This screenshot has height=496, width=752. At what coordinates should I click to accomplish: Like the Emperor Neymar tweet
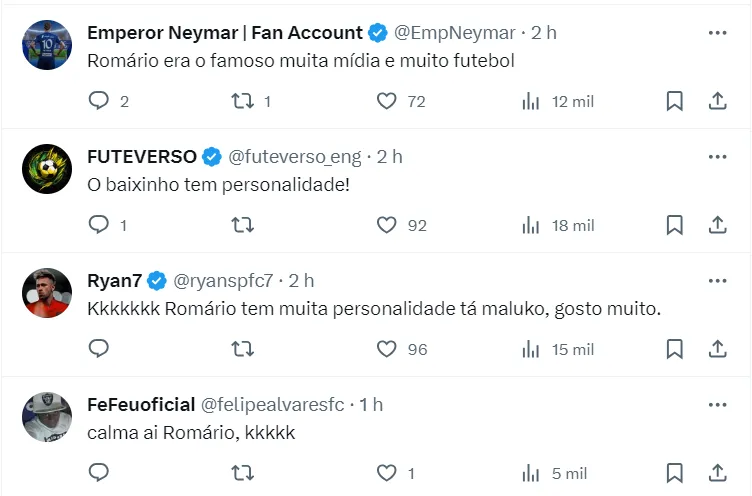387,101
